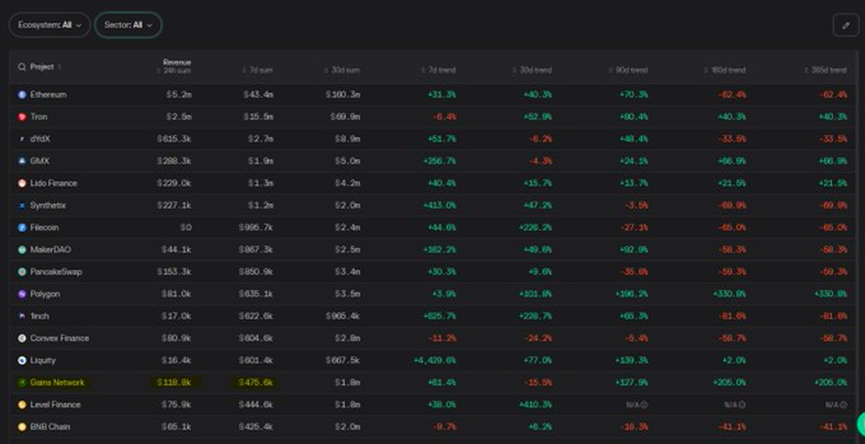Select Gains Network 7d sum $475.6k
Image resolution: width=865 pixels, height=444 pixels.
coord(255,382)
